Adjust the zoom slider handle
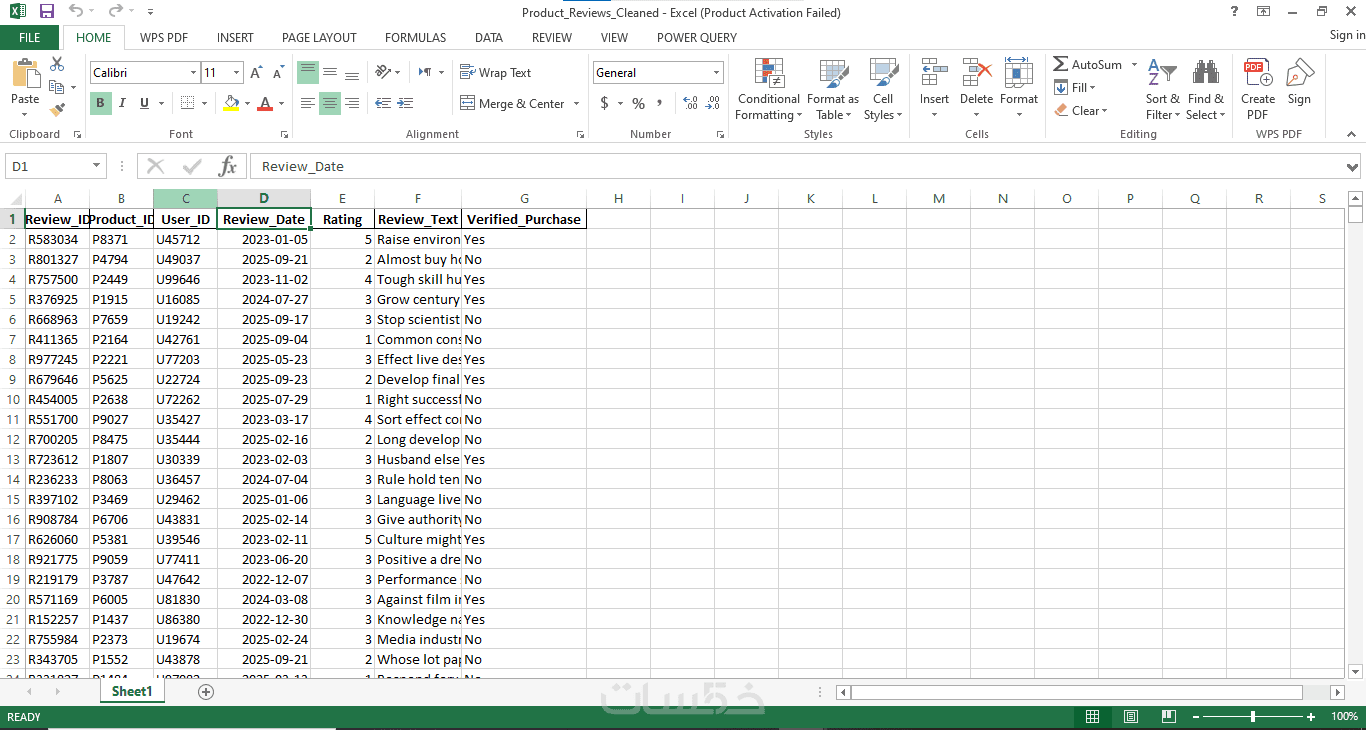This screenshot has height=730, width=1366. pyautogui.click(x=1253, y=717)
